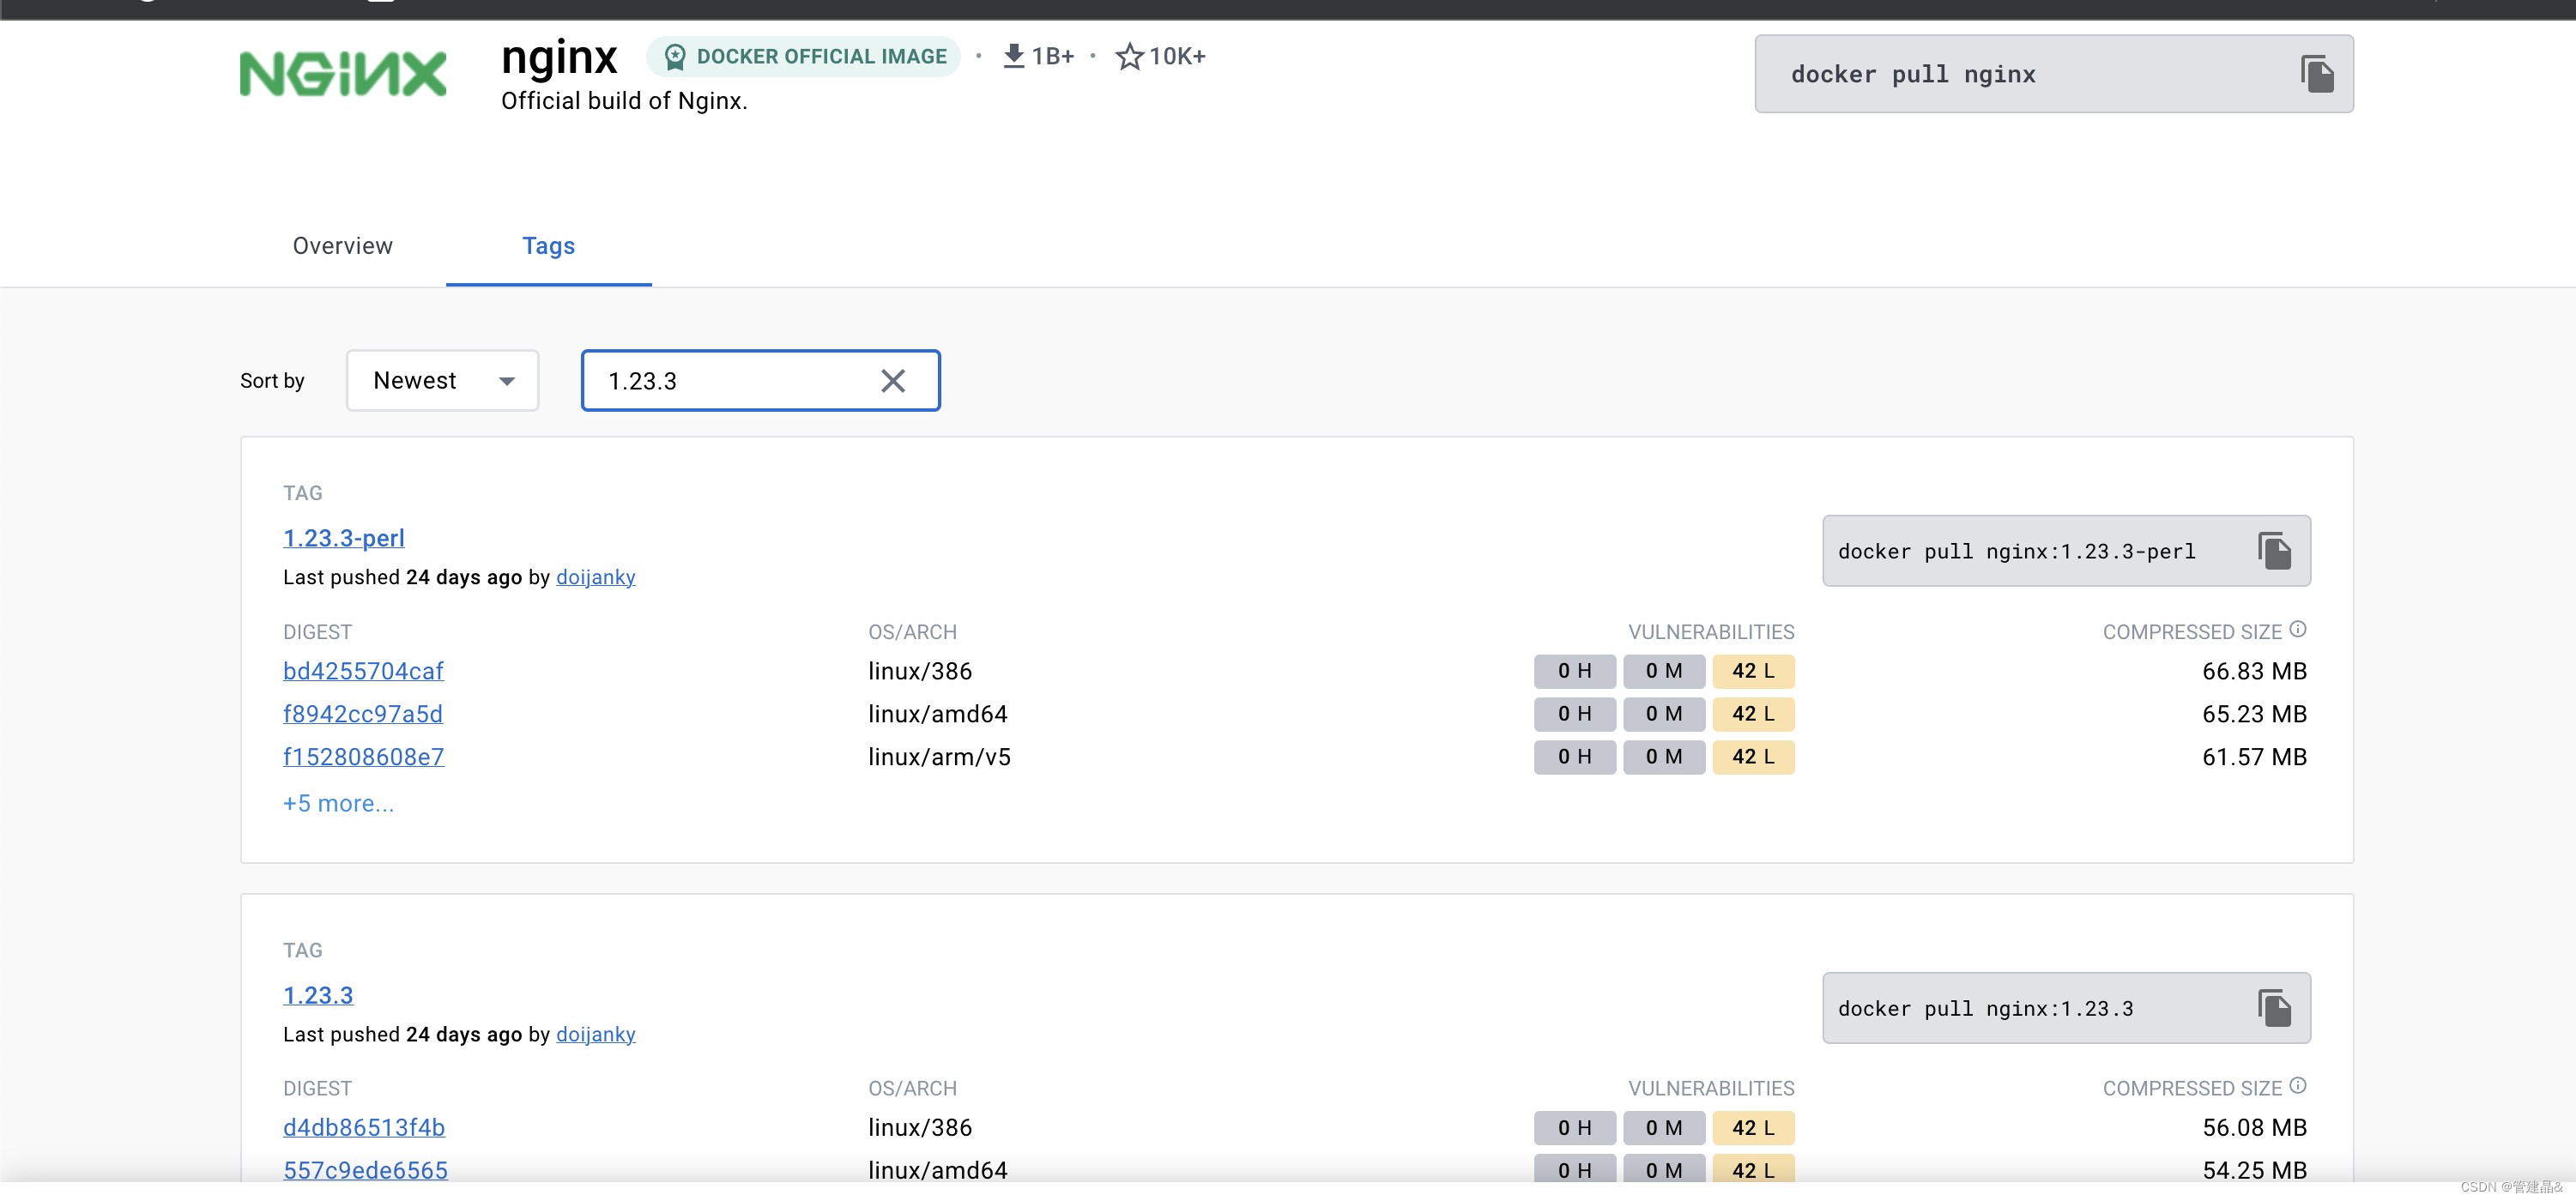Copy the nginx:1.23.3 pull command

pyautogui.click(x=2274, y=1008)
